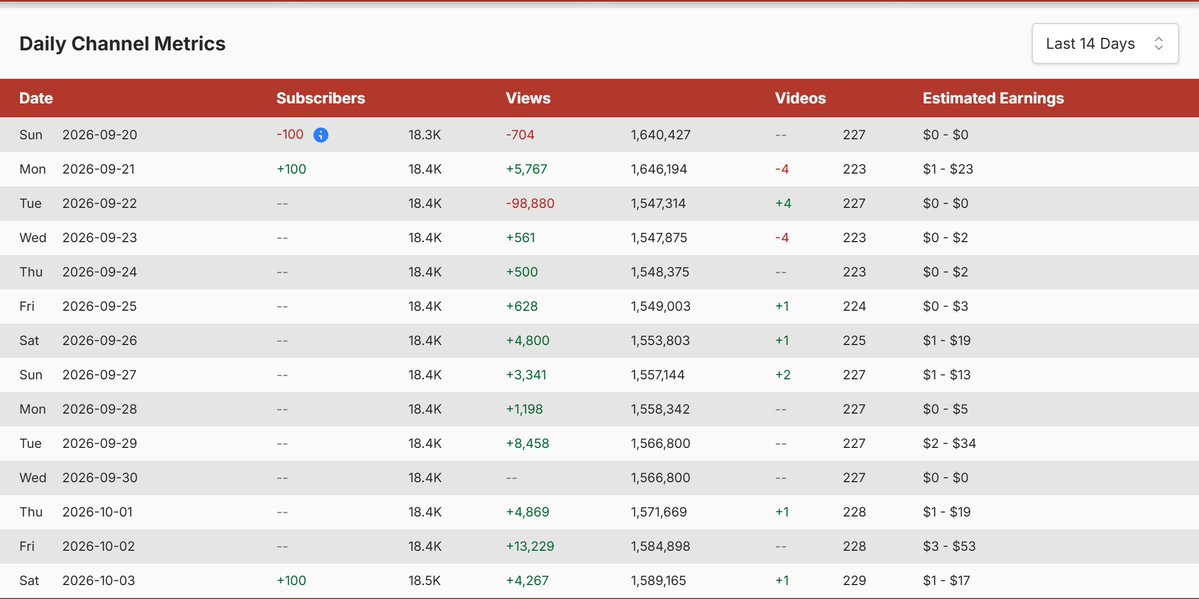Screen dimensions: 1199x599
Task: Click the video count 229
Action: (854, 581)
